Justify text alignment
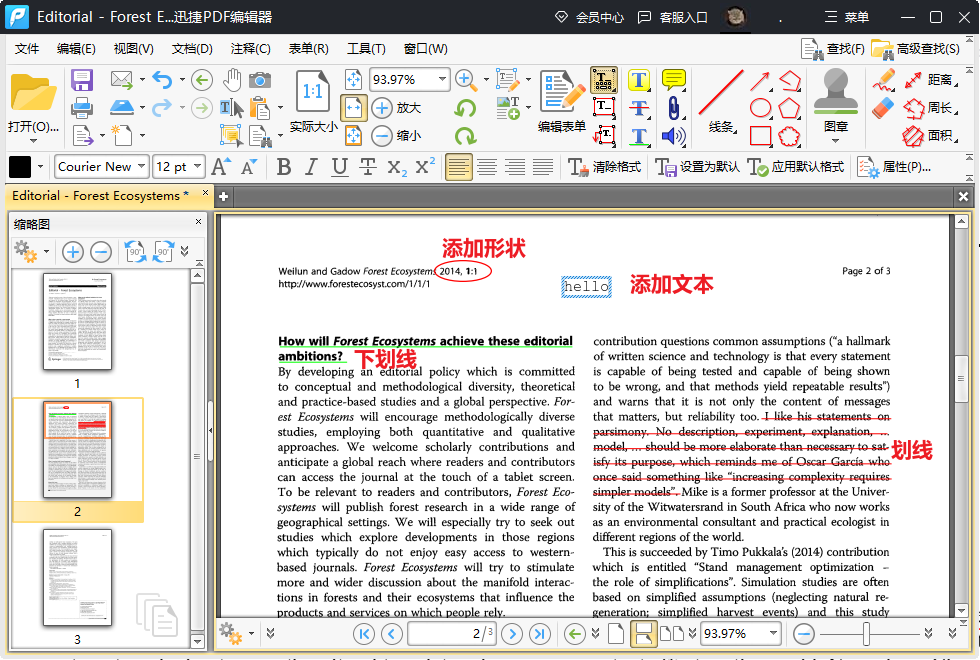 pos(542,167)
